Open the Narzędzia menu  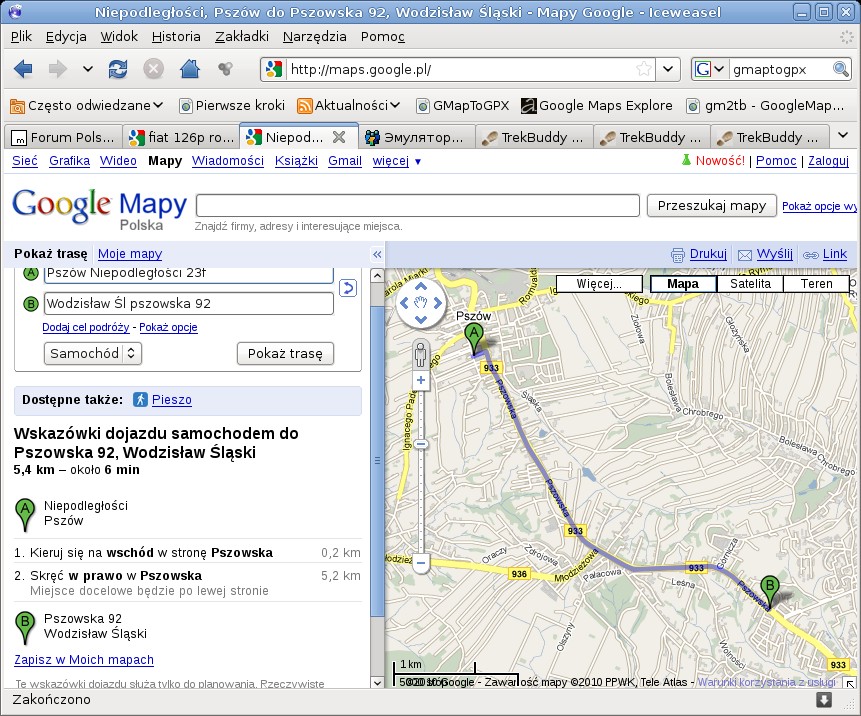tap(315, 37)
